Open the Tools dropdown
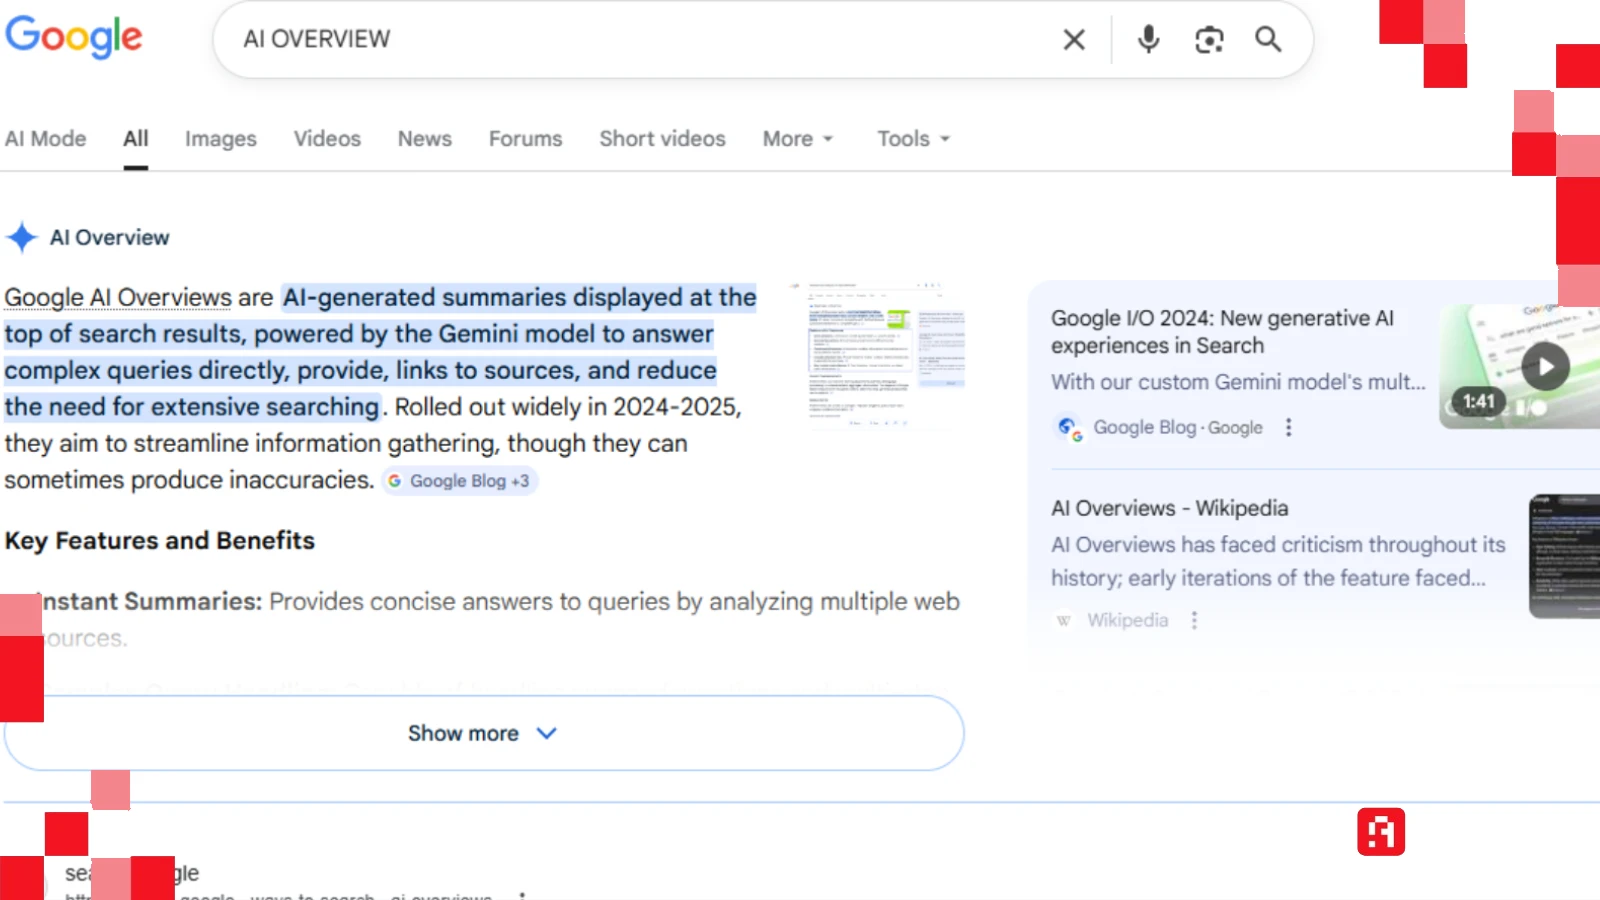Image resolution: width=1600 pixels, height=900 pixels. click(x=912, y=139)
